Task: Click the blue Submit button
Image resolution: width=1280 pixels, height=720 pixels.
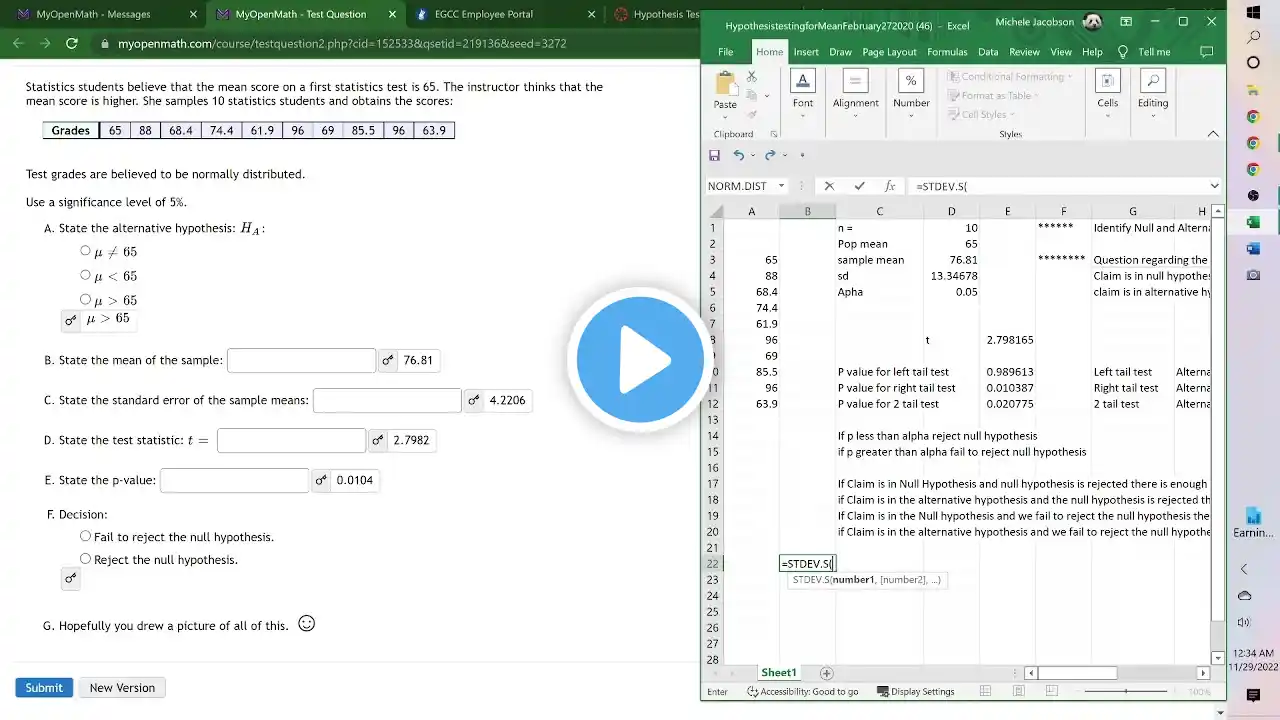Action: (44, 688)
